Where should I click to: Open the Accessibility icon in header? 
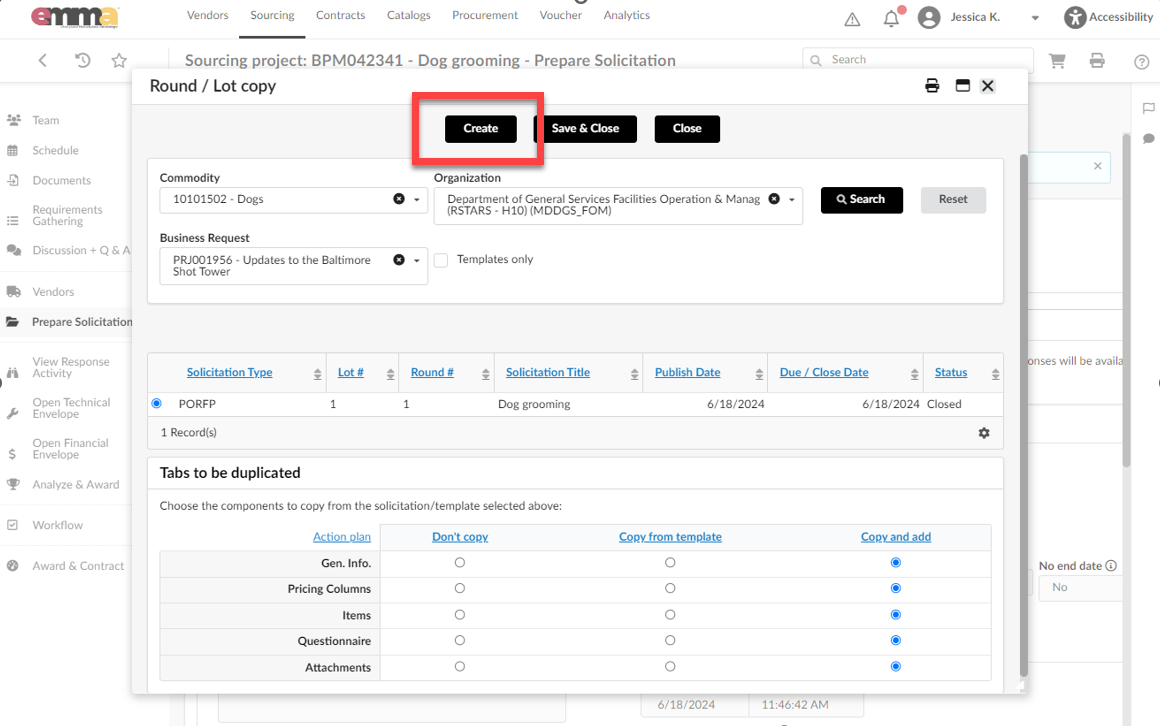pyautogui.click(x=1075, y=17)
